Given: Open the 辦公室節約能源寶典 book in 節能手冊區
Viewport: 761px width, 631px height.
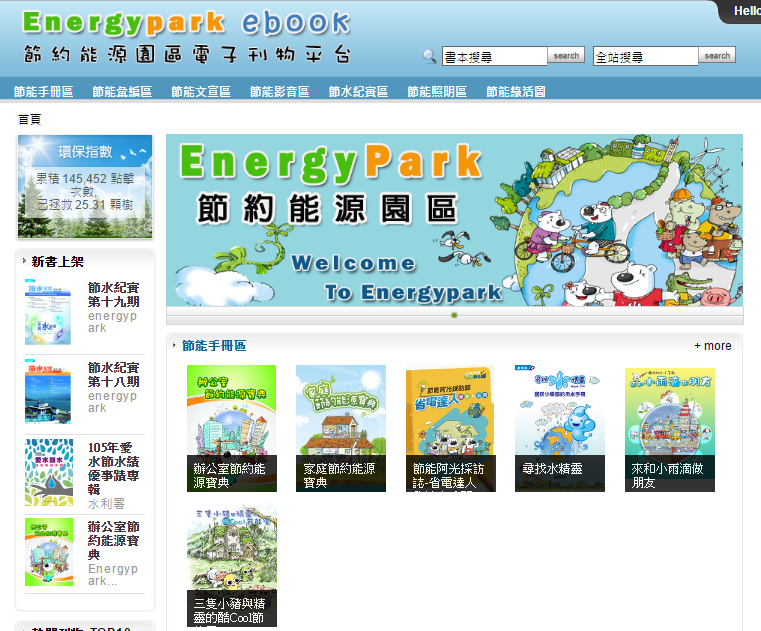Looking at the screenshot, I should tap(232, 428).
